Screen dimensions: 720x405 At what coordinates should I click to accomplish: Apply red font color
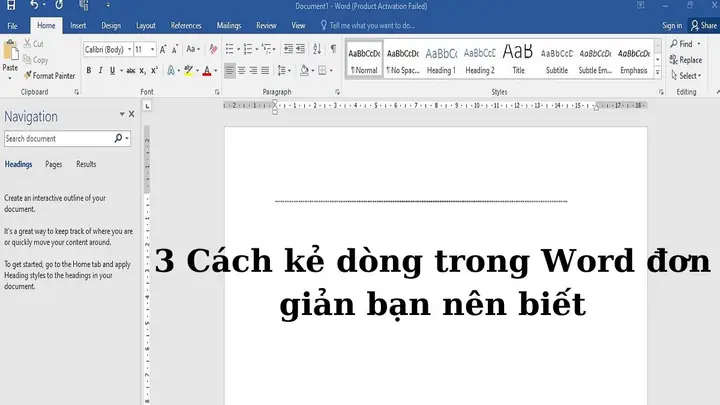[207, 71]
